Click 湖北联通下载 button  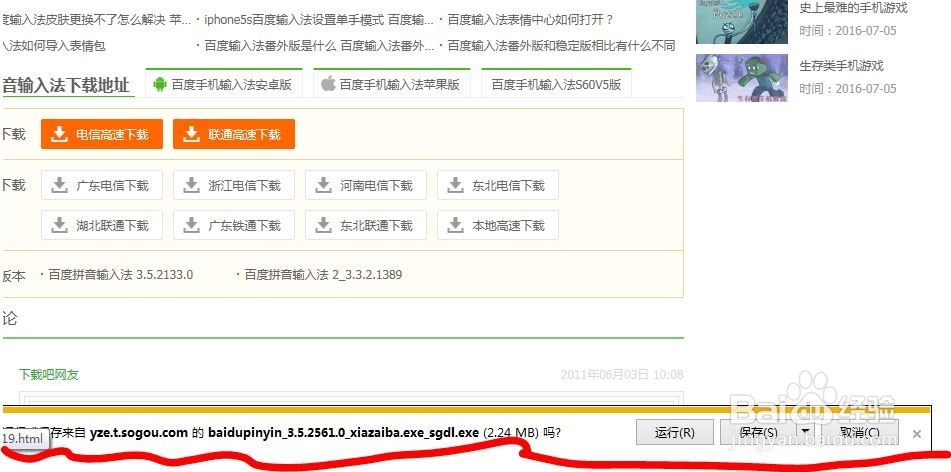(x=102, y=225)
